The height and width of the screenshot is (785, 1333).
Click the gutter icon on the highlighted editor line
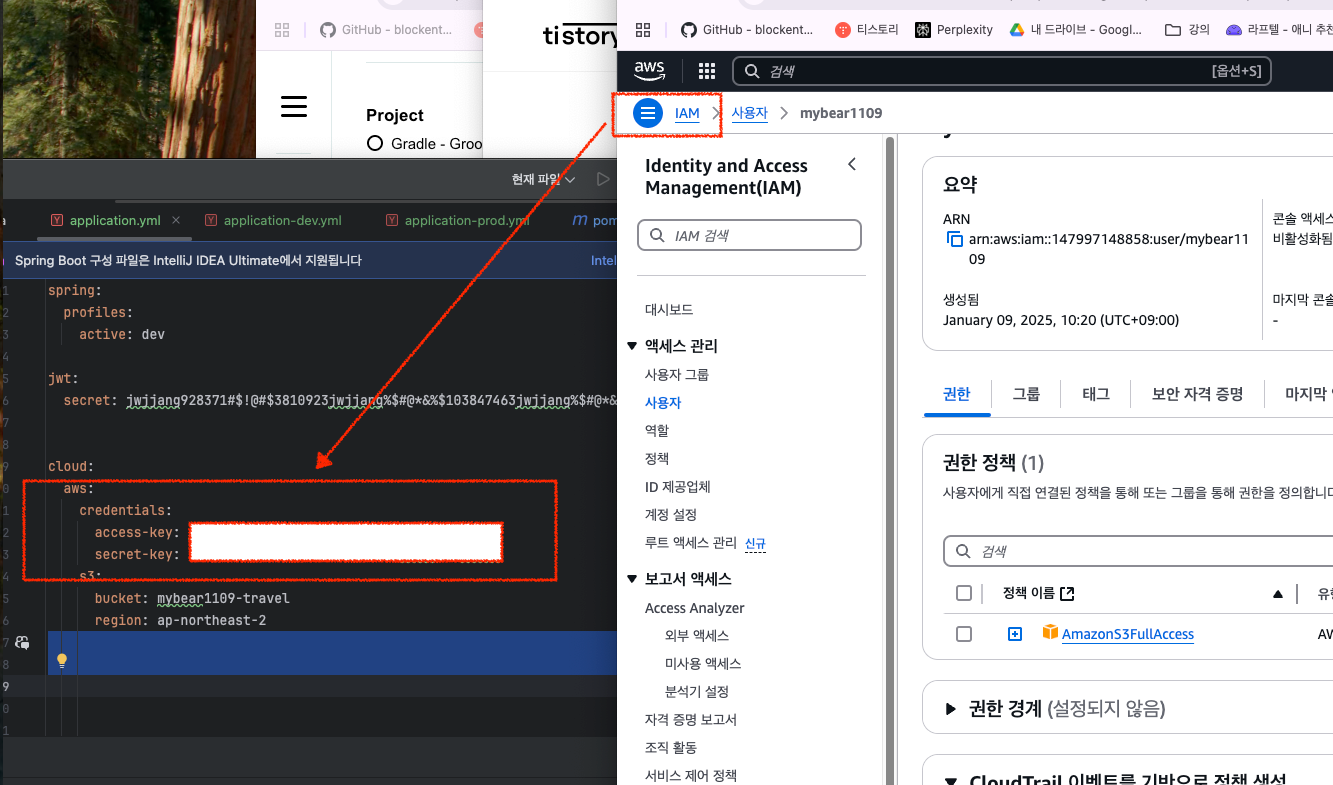[22, 642]
